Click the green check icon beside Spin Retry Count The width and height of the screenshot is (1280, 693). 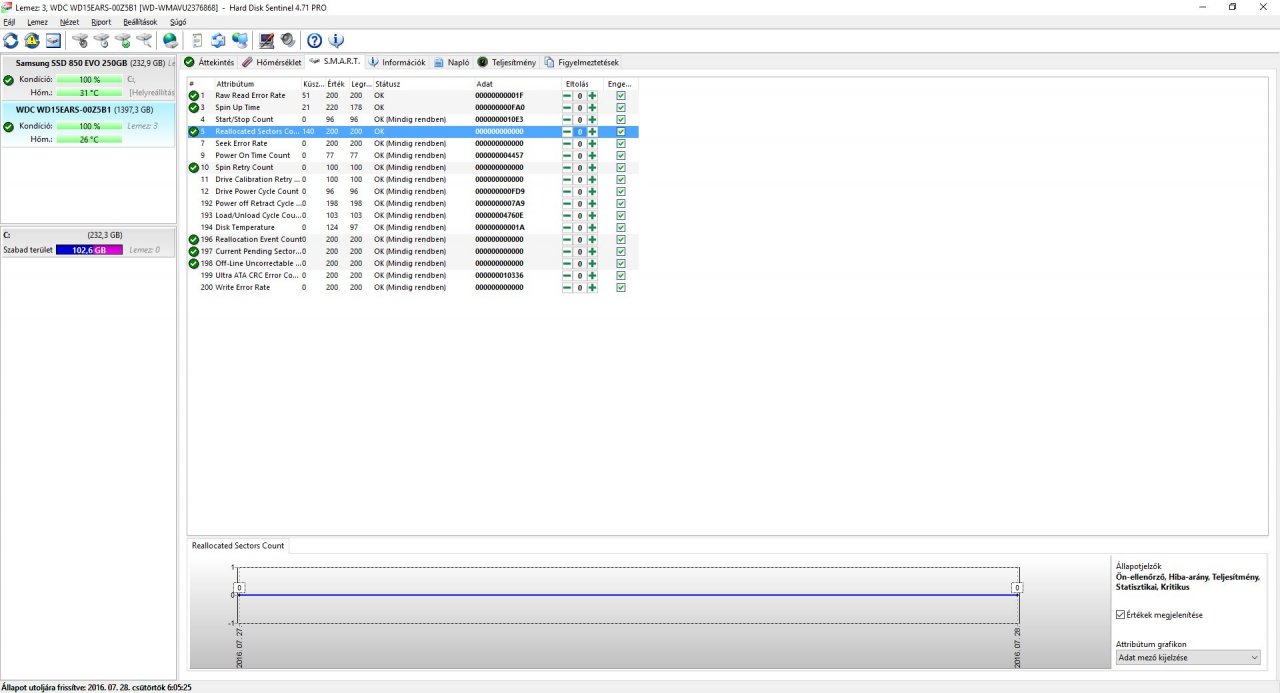tap(194, 168)
